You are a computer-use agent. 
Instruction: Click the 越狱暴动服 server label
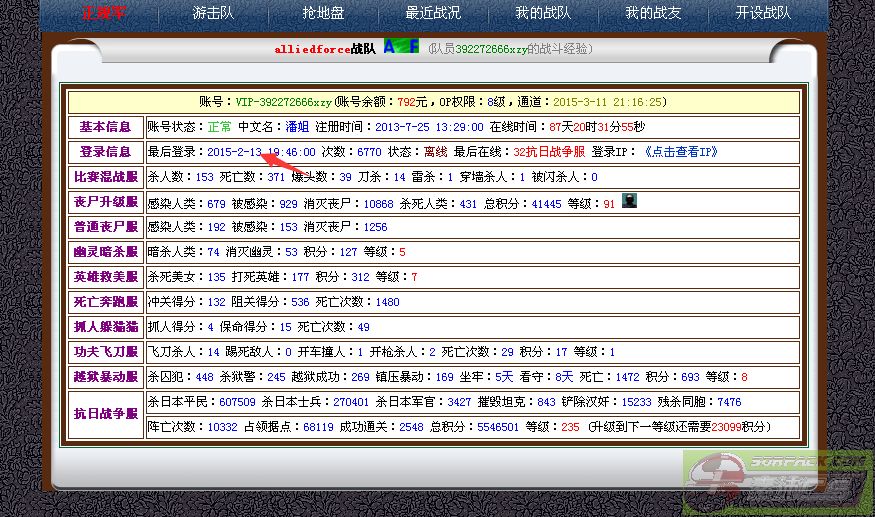(105, 377)
